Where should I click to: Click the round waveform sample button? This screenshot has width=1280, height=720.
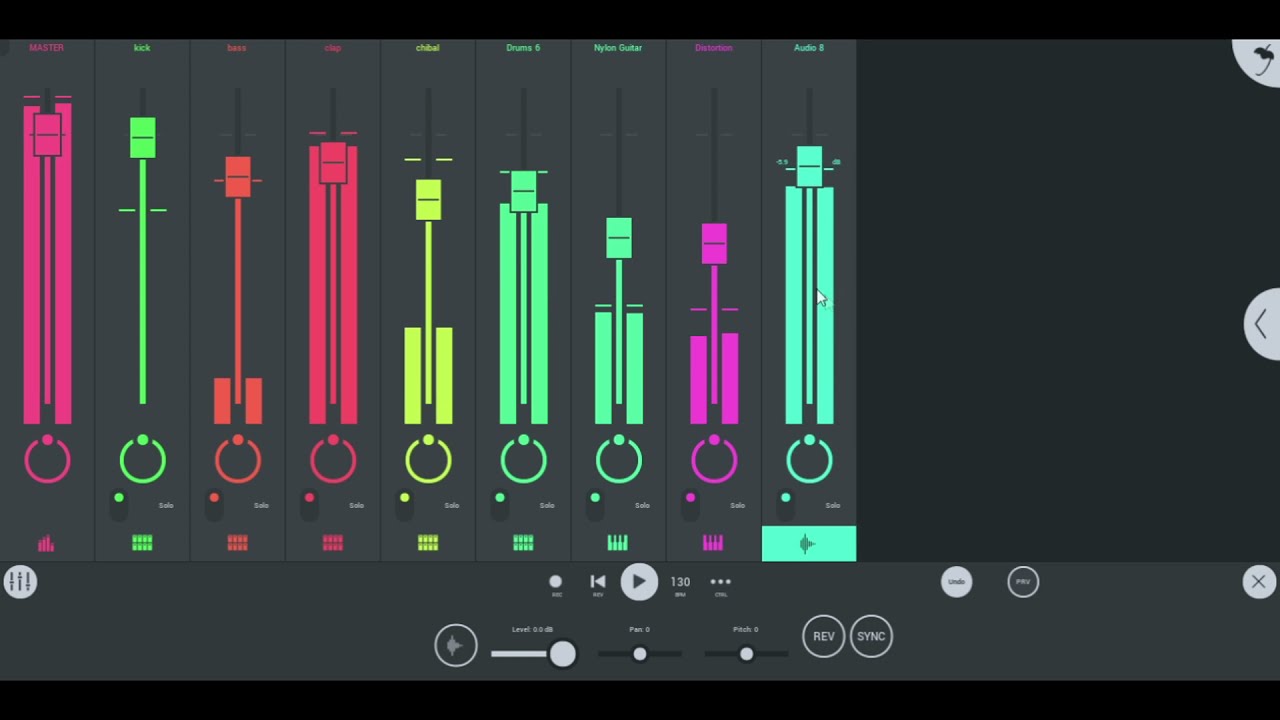pyautogui.click(x=456, y=645)
